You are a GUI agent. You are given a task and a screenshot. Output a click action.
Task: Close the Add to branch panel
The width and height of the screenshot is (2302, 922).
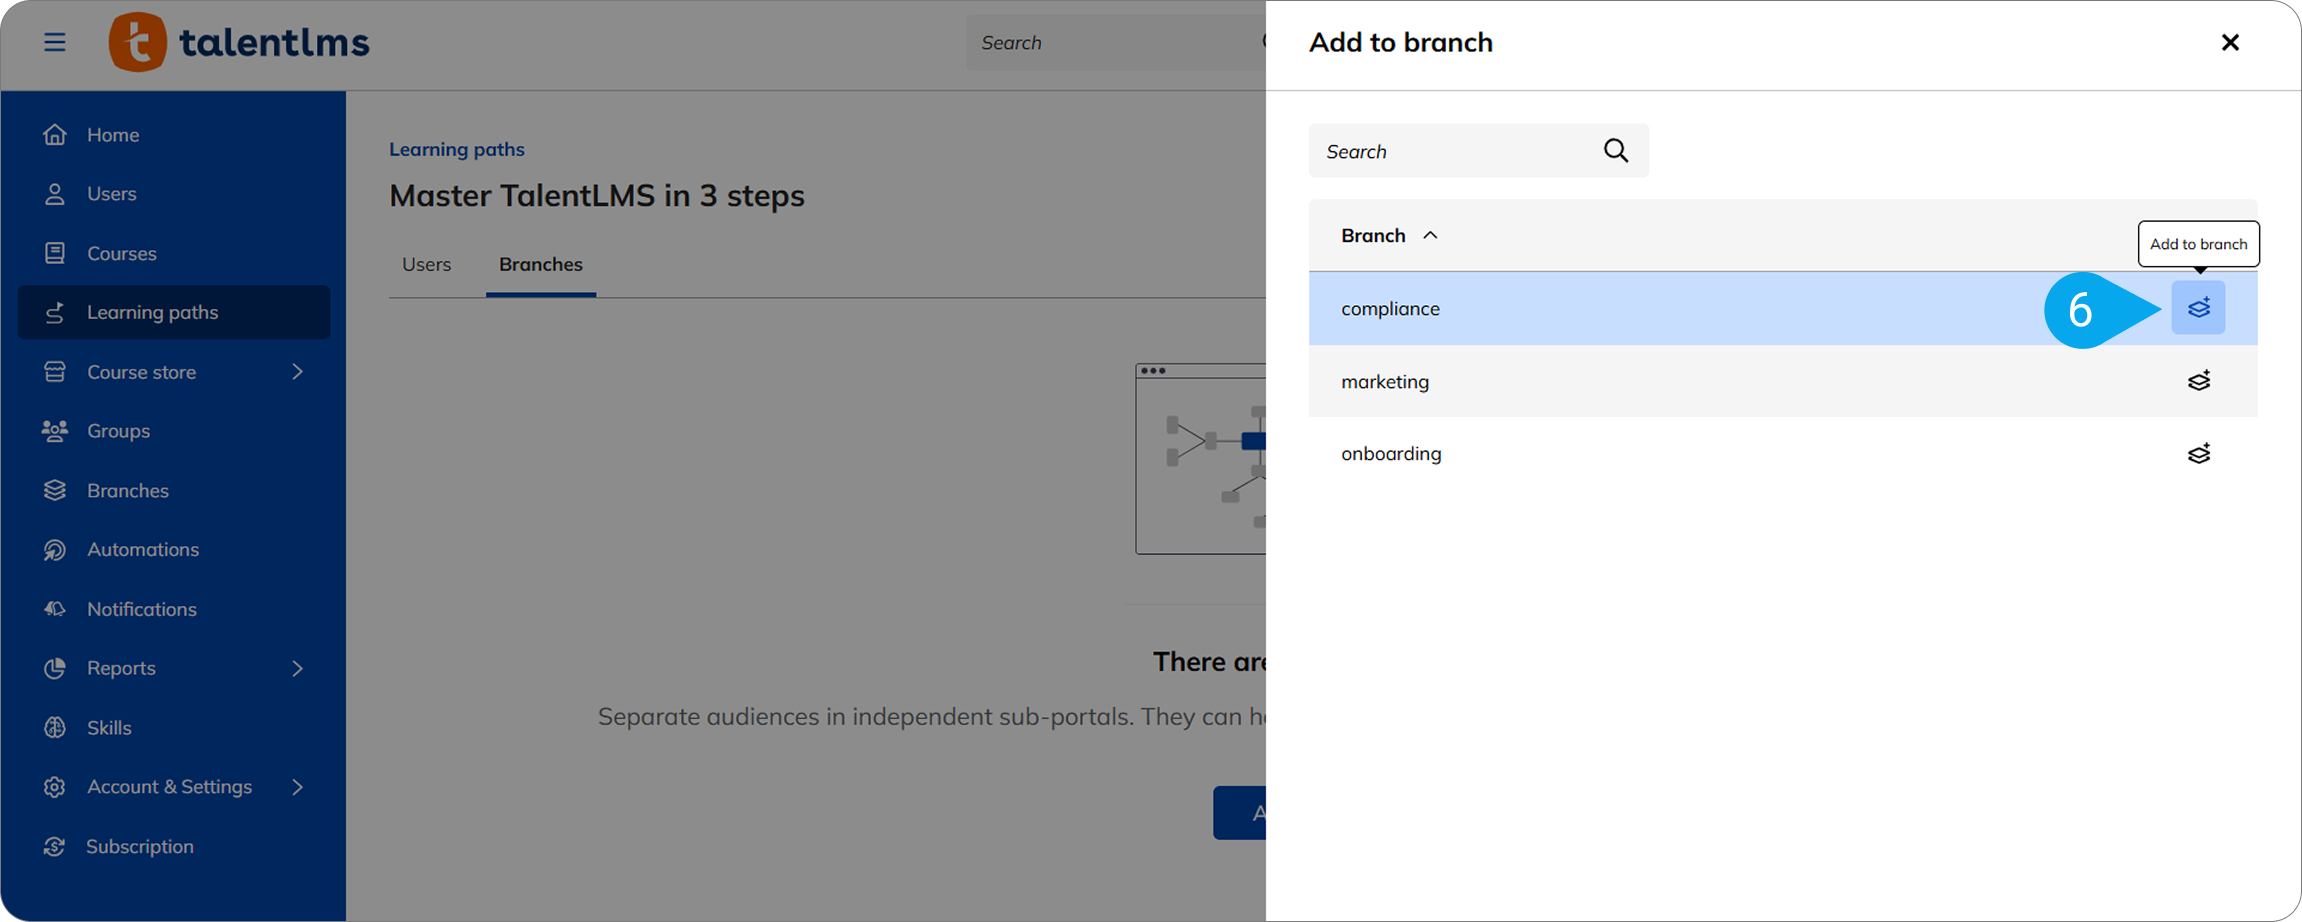[2229, 42]
